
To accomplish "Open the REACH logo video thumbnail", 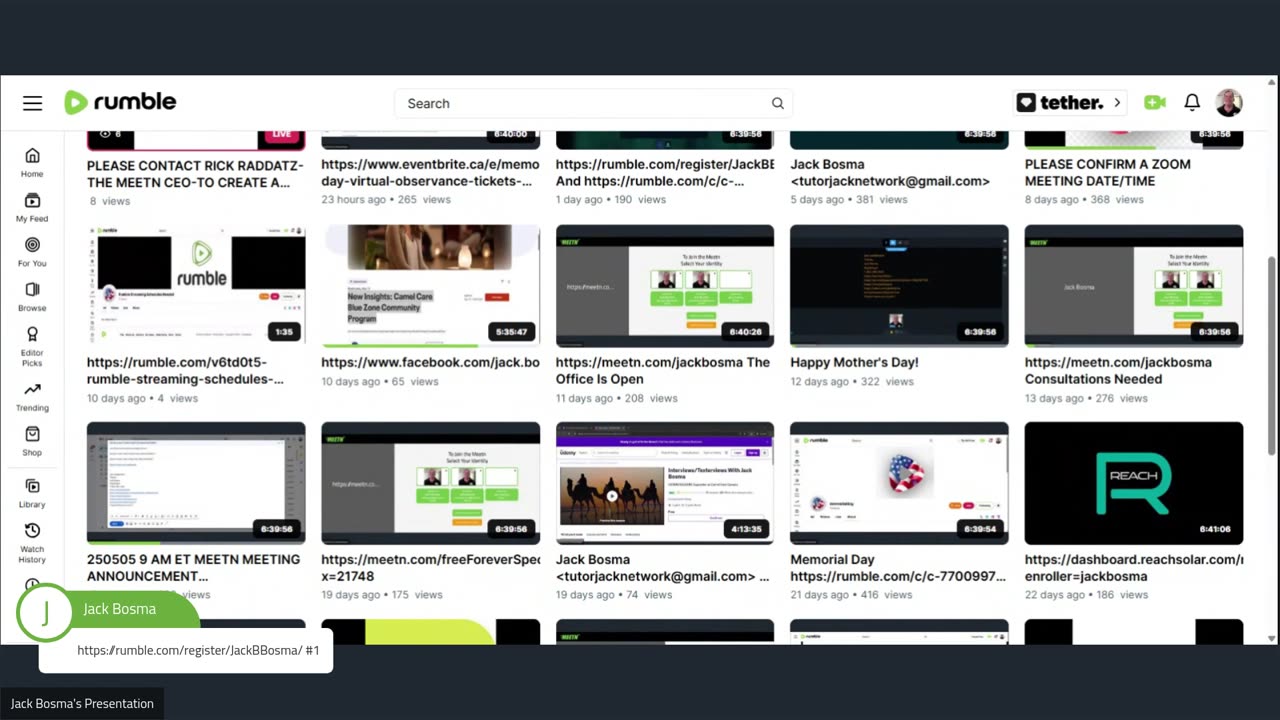I will (1134, 483).
